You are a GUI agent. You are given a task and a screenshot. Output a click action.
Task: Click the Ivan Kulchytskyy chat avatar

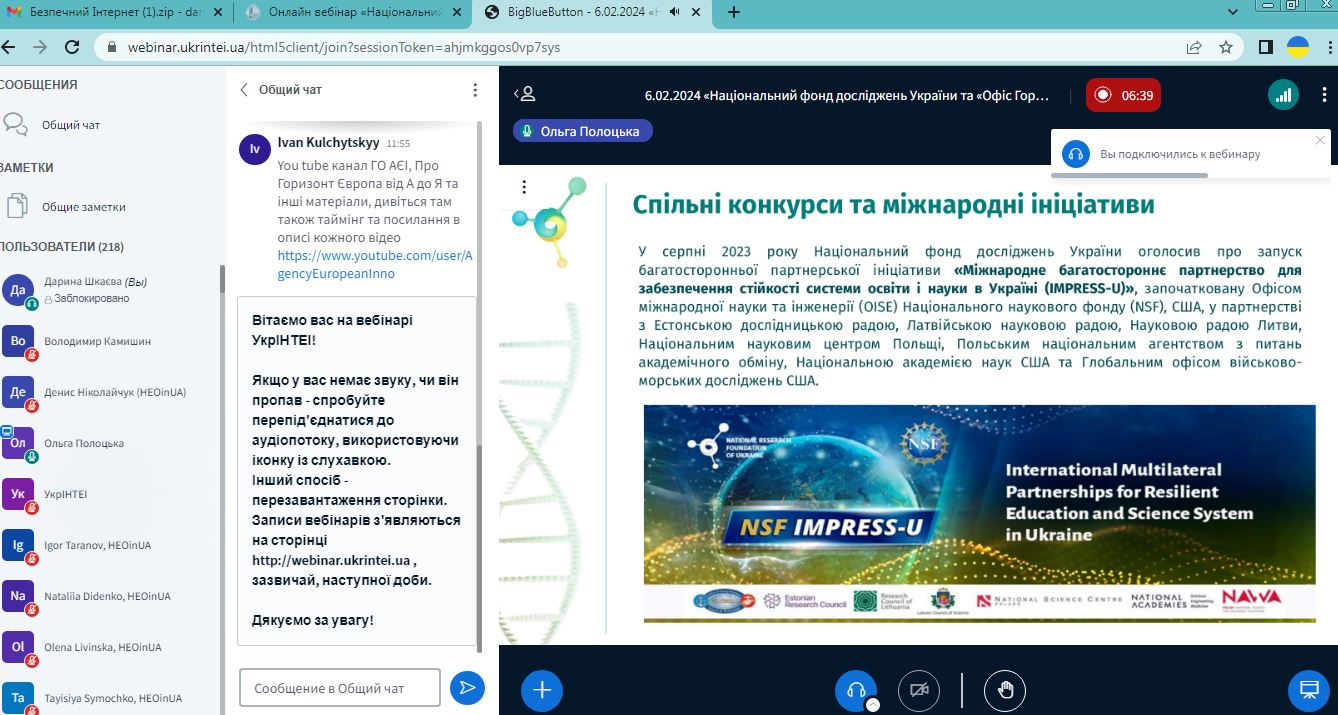255,149
